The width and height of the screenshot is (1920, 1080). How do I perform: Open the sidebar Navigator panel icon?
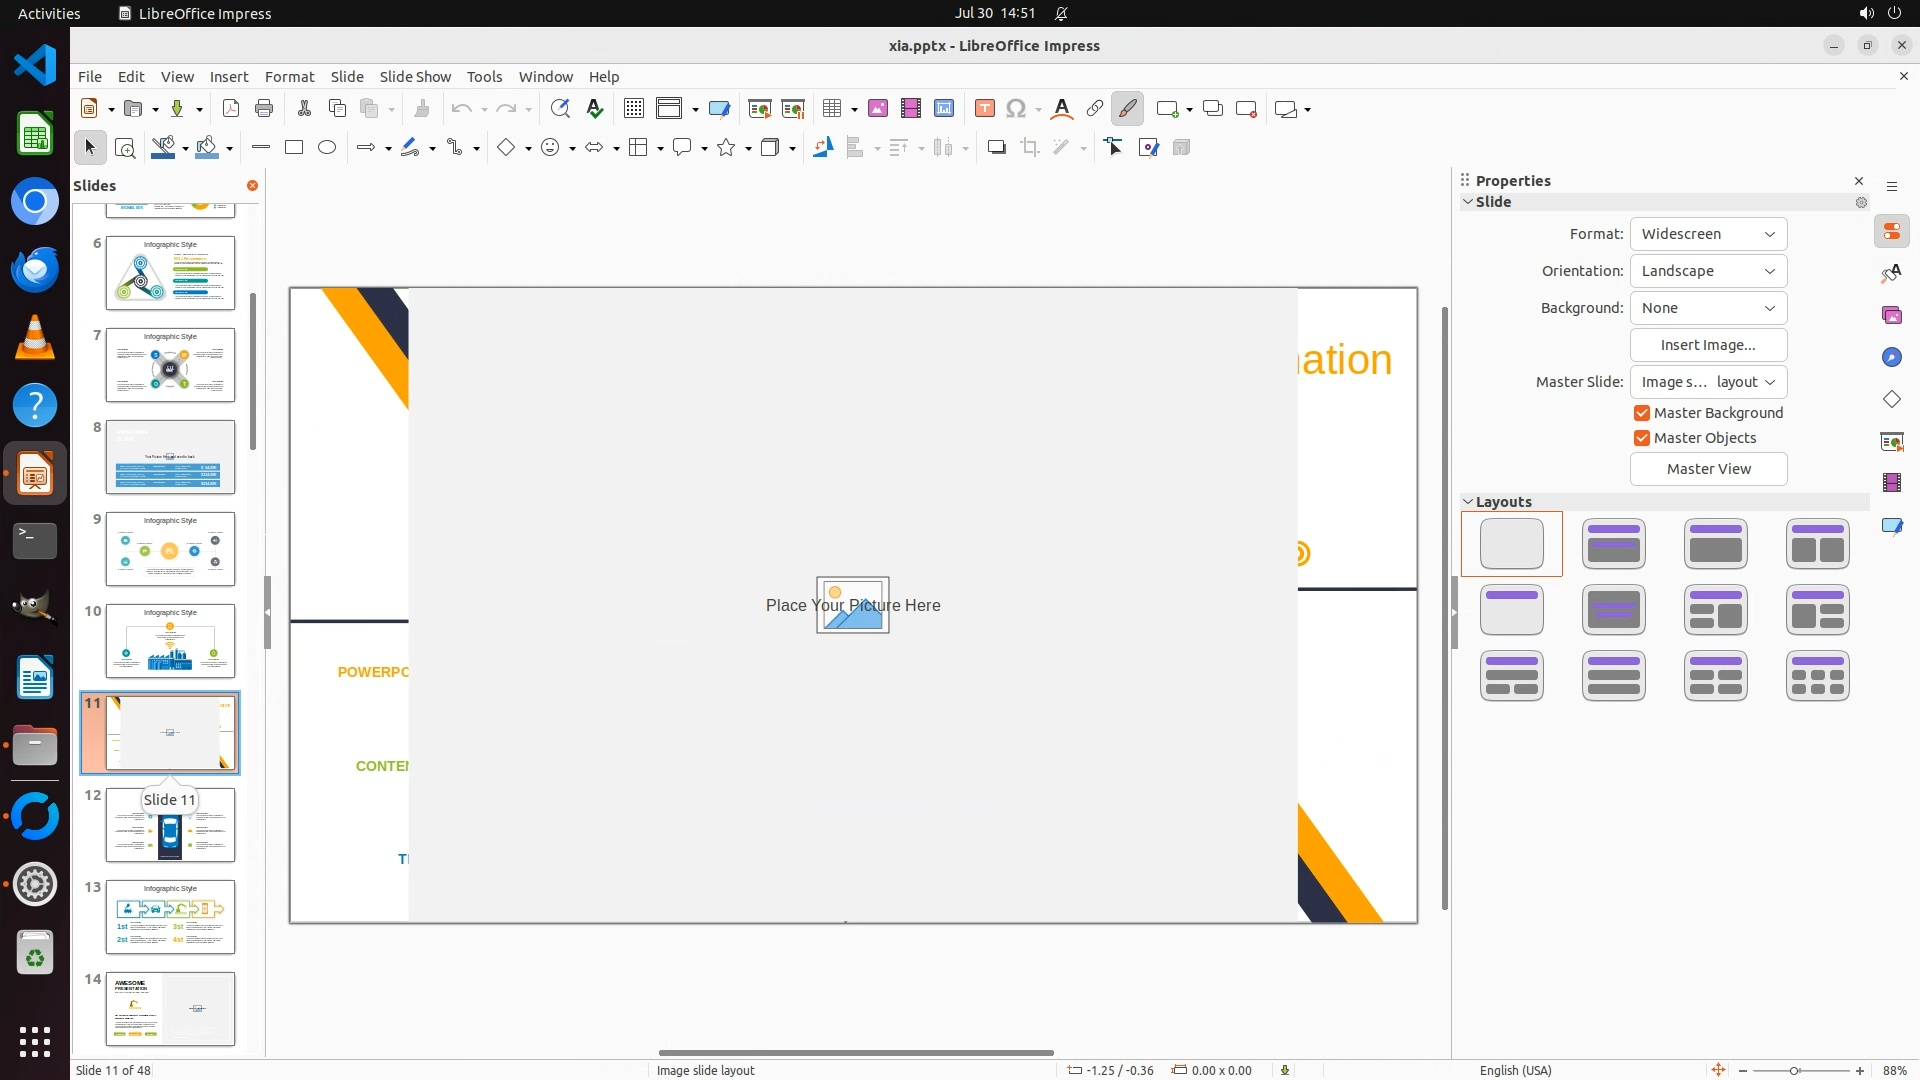(x=1891, y=358)
